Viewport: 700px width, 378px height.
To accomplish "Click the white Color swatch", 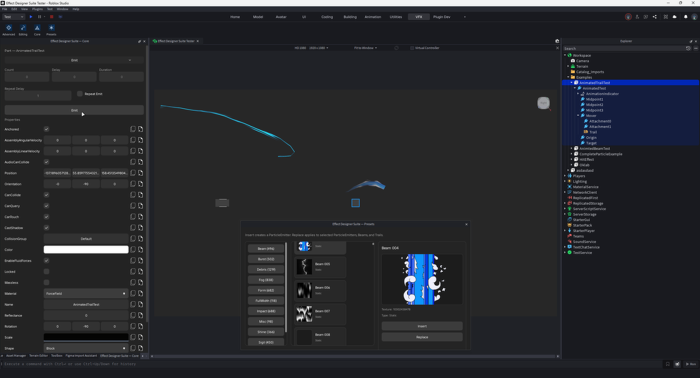I will click(x=86, y=249).
